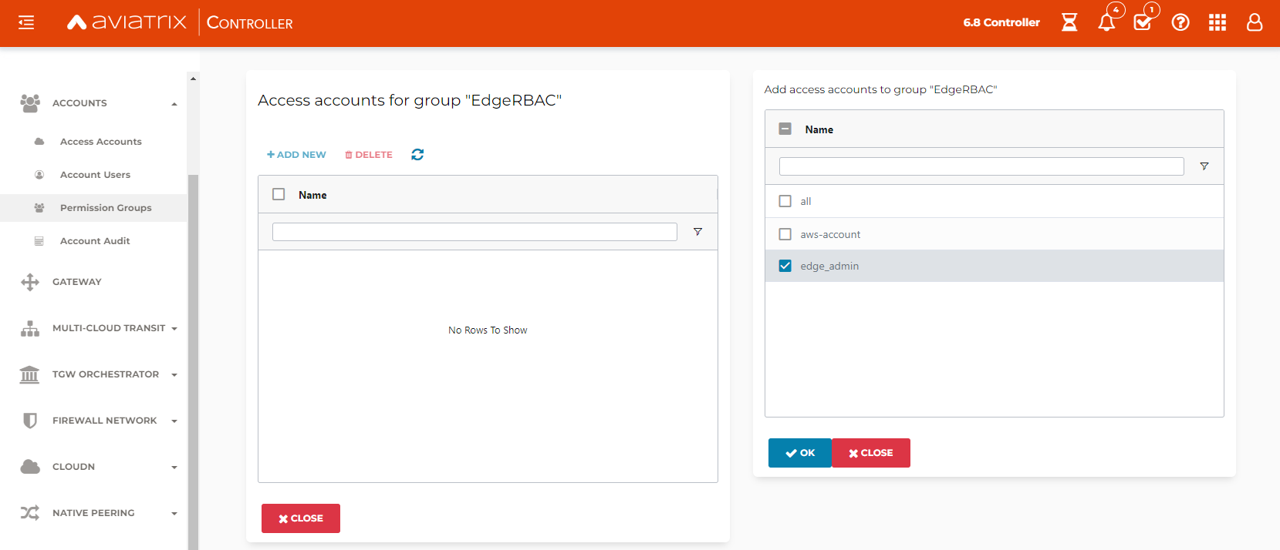The image size is (1280, 550).
Task: Click the Aviatrix Controller logo
Action: [180, 22]
